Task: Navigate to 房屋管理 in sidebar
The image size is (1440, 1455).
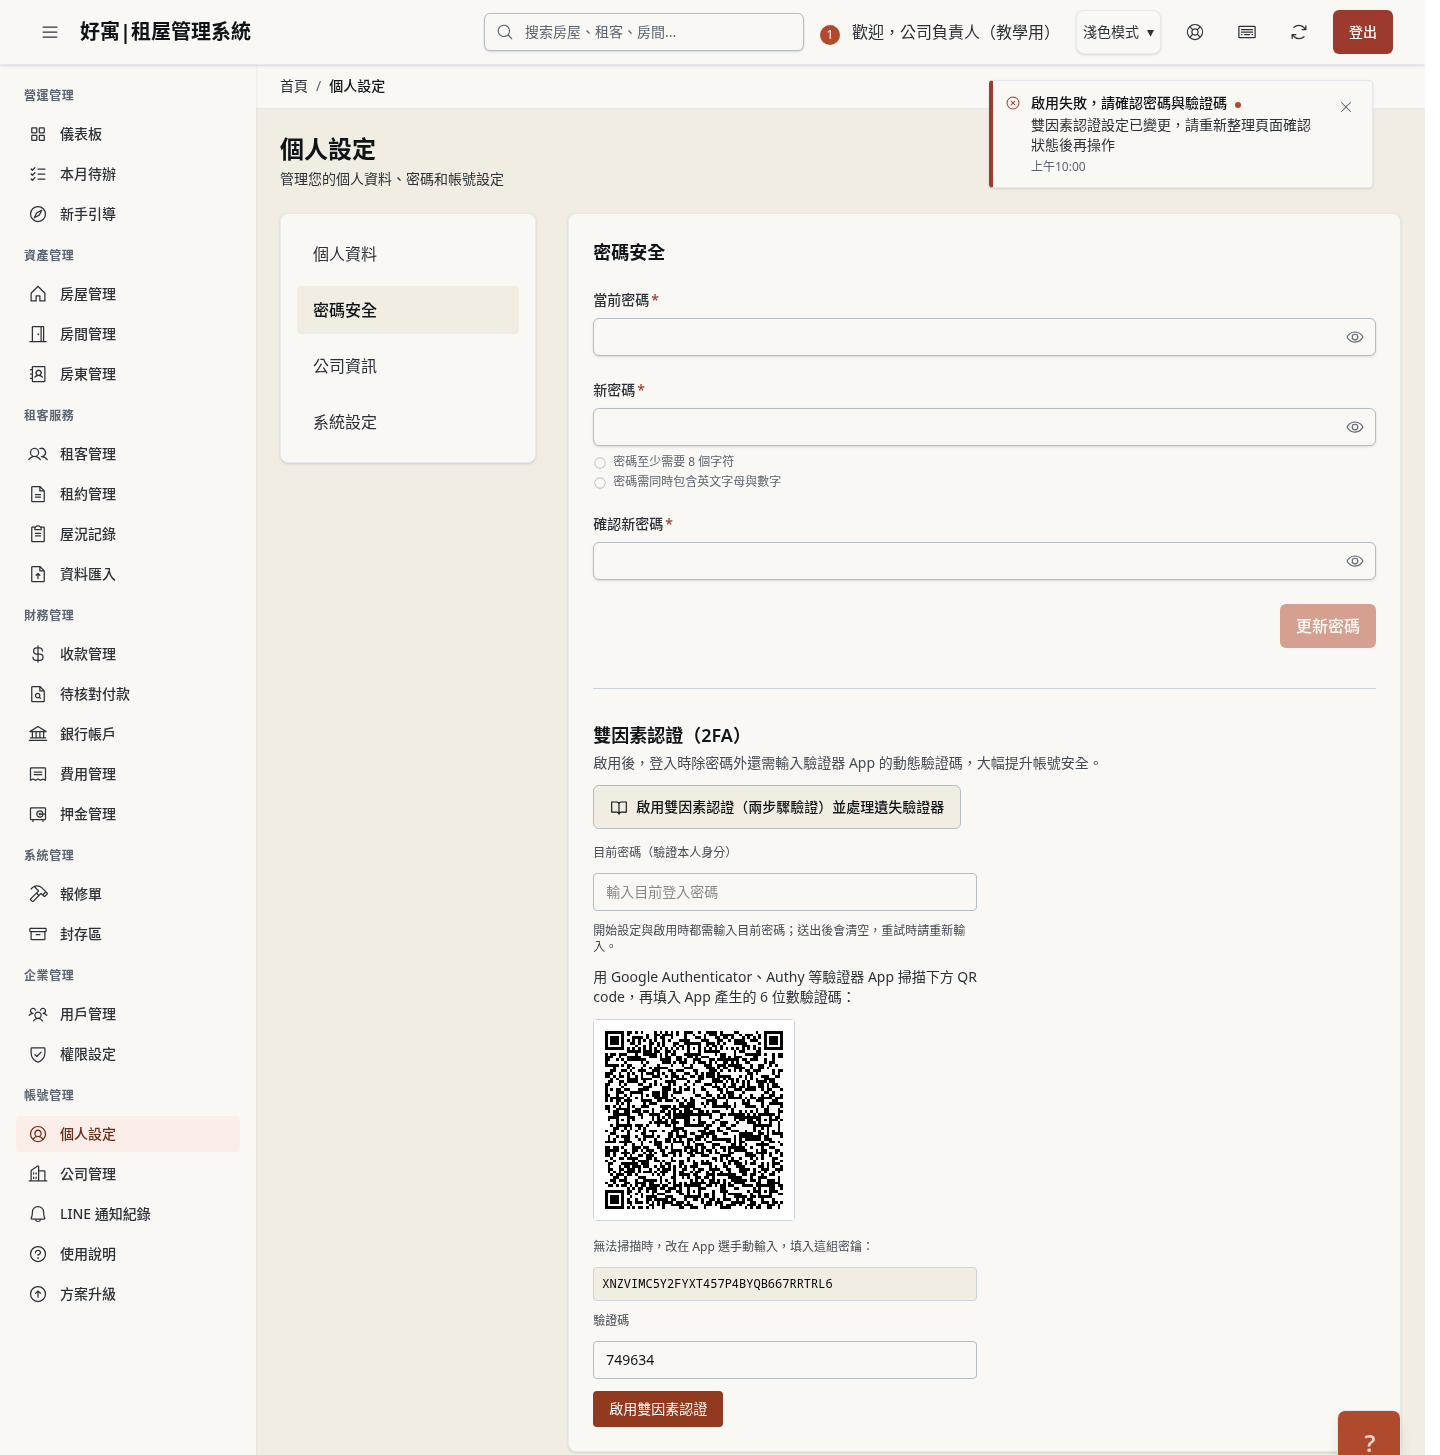Action: click(128, 294)
